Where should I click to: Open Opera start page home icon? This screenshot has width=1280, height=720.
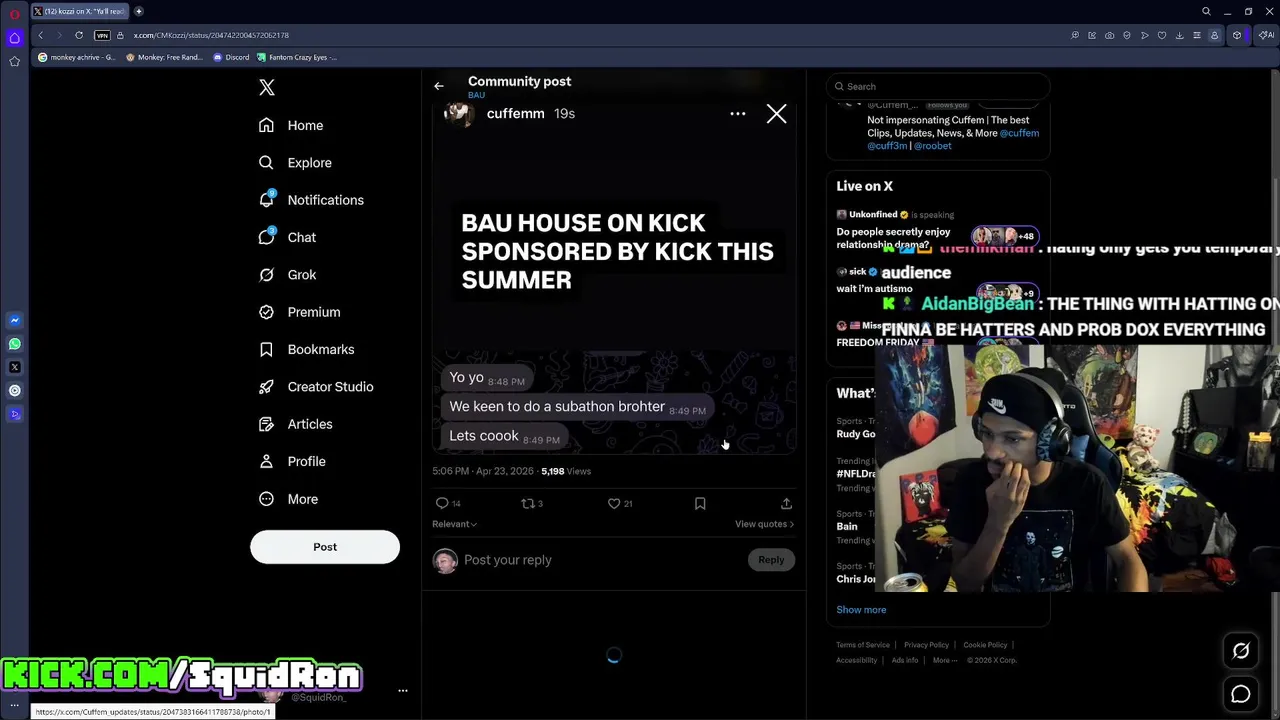pyautogui.click(x=14, y=38)
